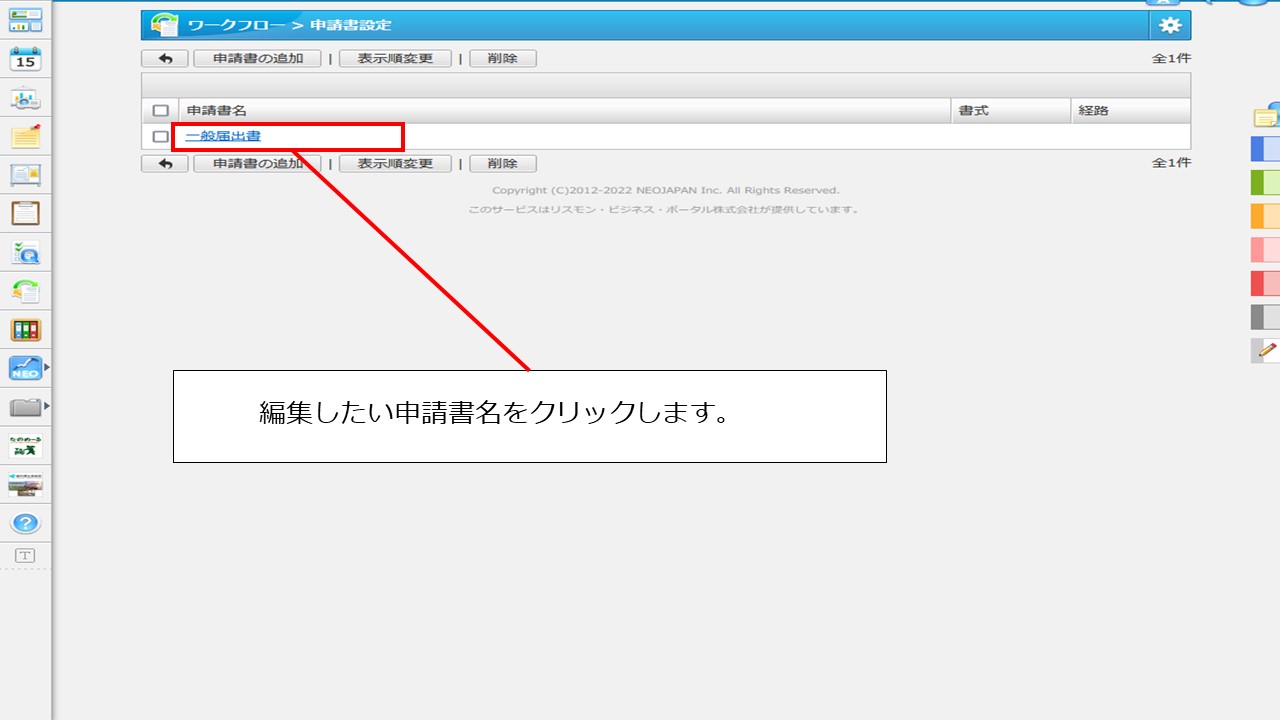Go to ワークフロー via the breadcrumb

237,25
